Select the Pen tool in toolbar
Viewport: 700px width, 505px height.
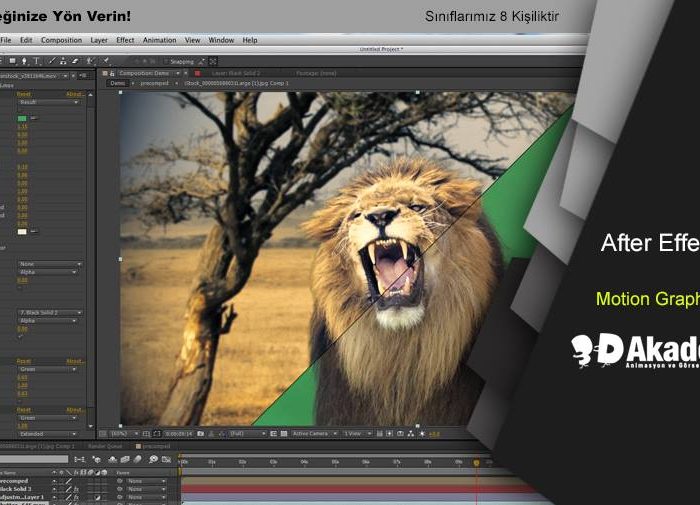25,61
